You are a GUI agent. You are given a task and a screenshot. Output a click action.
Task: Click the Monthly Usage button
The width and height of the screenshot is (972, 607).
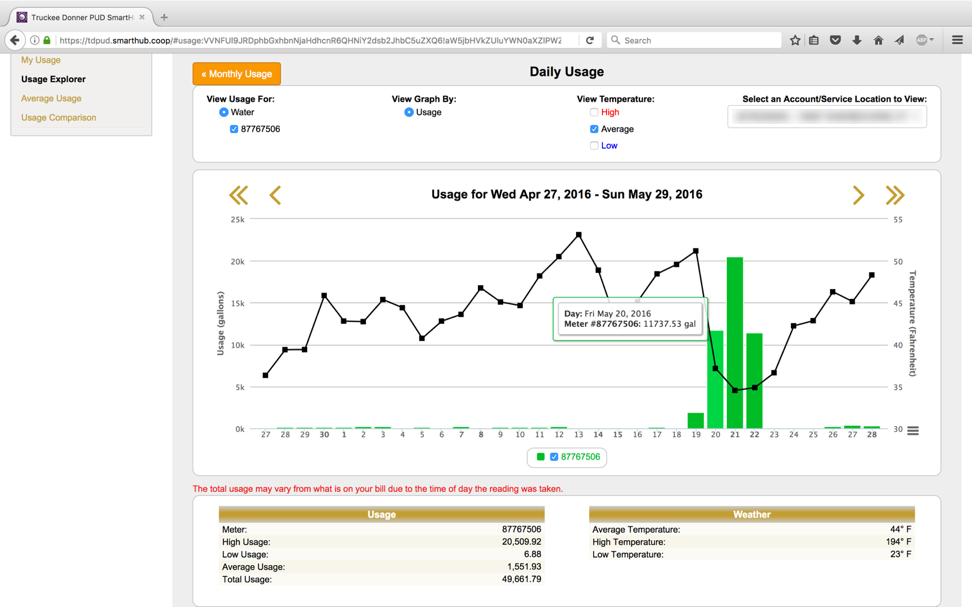237,74
